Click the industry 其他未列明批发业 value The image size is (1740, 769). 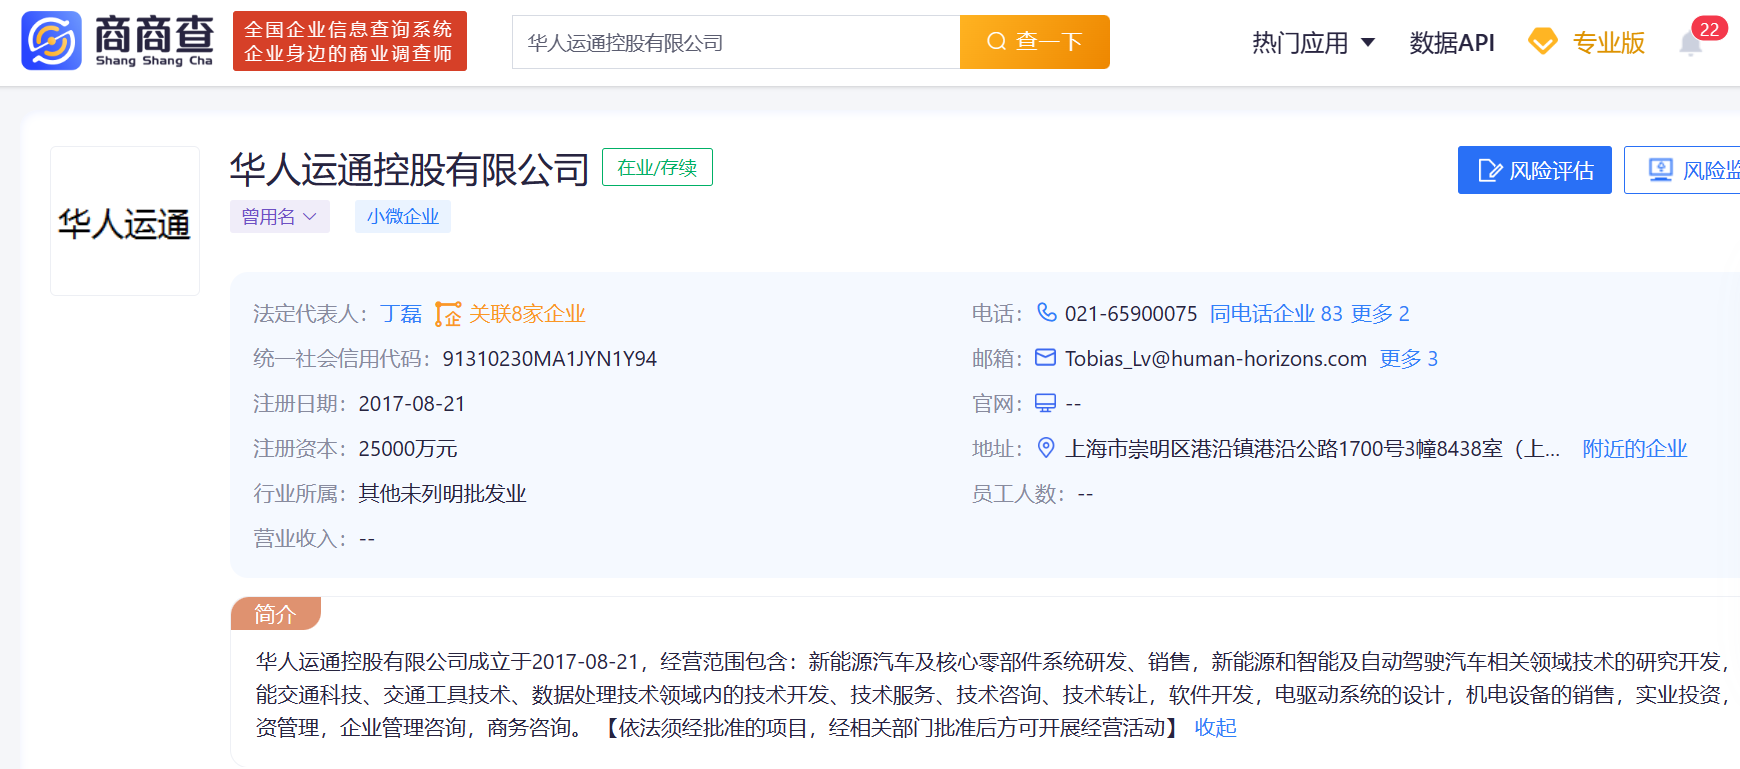click(442, 494)
